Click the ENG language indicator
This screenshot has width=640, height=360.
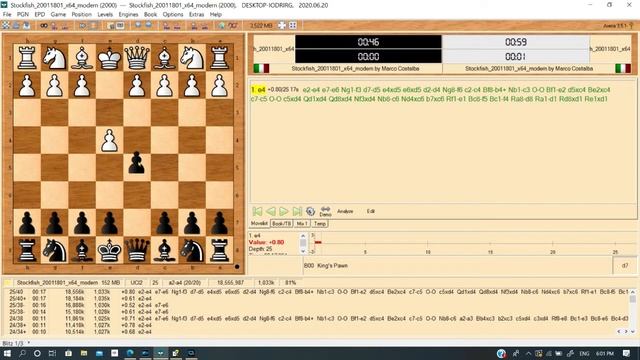click(x=584, y=353)
